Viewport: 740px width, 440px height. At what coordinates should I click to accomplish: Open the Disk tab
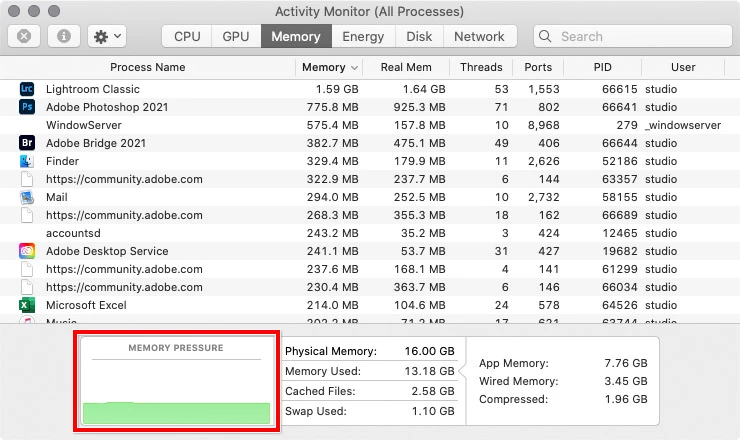click(419, 36)
